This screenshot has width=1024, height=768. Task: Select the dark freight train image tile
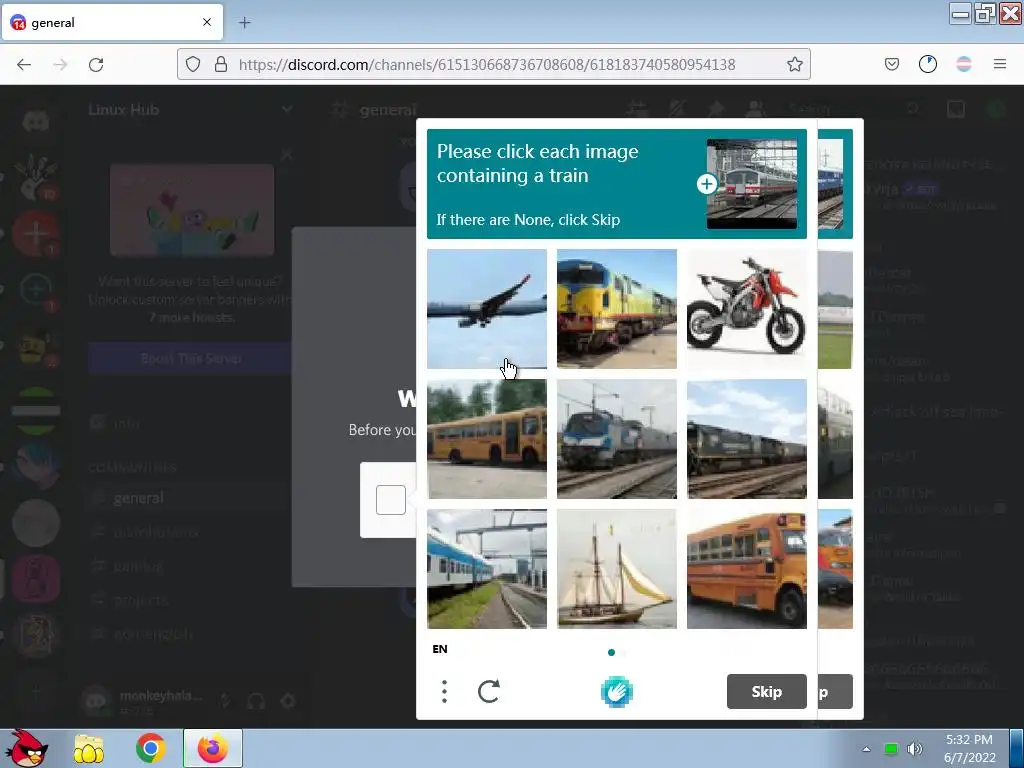746,439
